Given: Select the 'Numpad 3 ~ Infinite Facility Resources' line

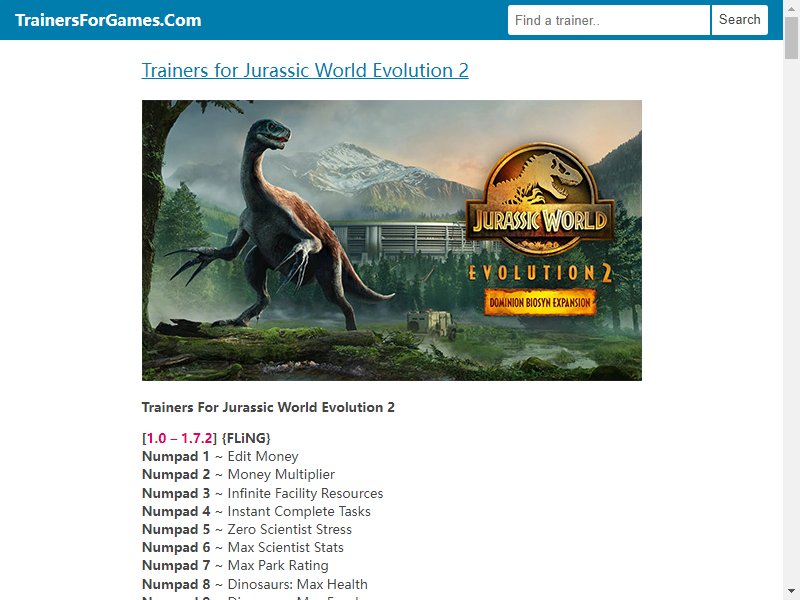Looking at the screenshot, I should [x=262, y=493].
